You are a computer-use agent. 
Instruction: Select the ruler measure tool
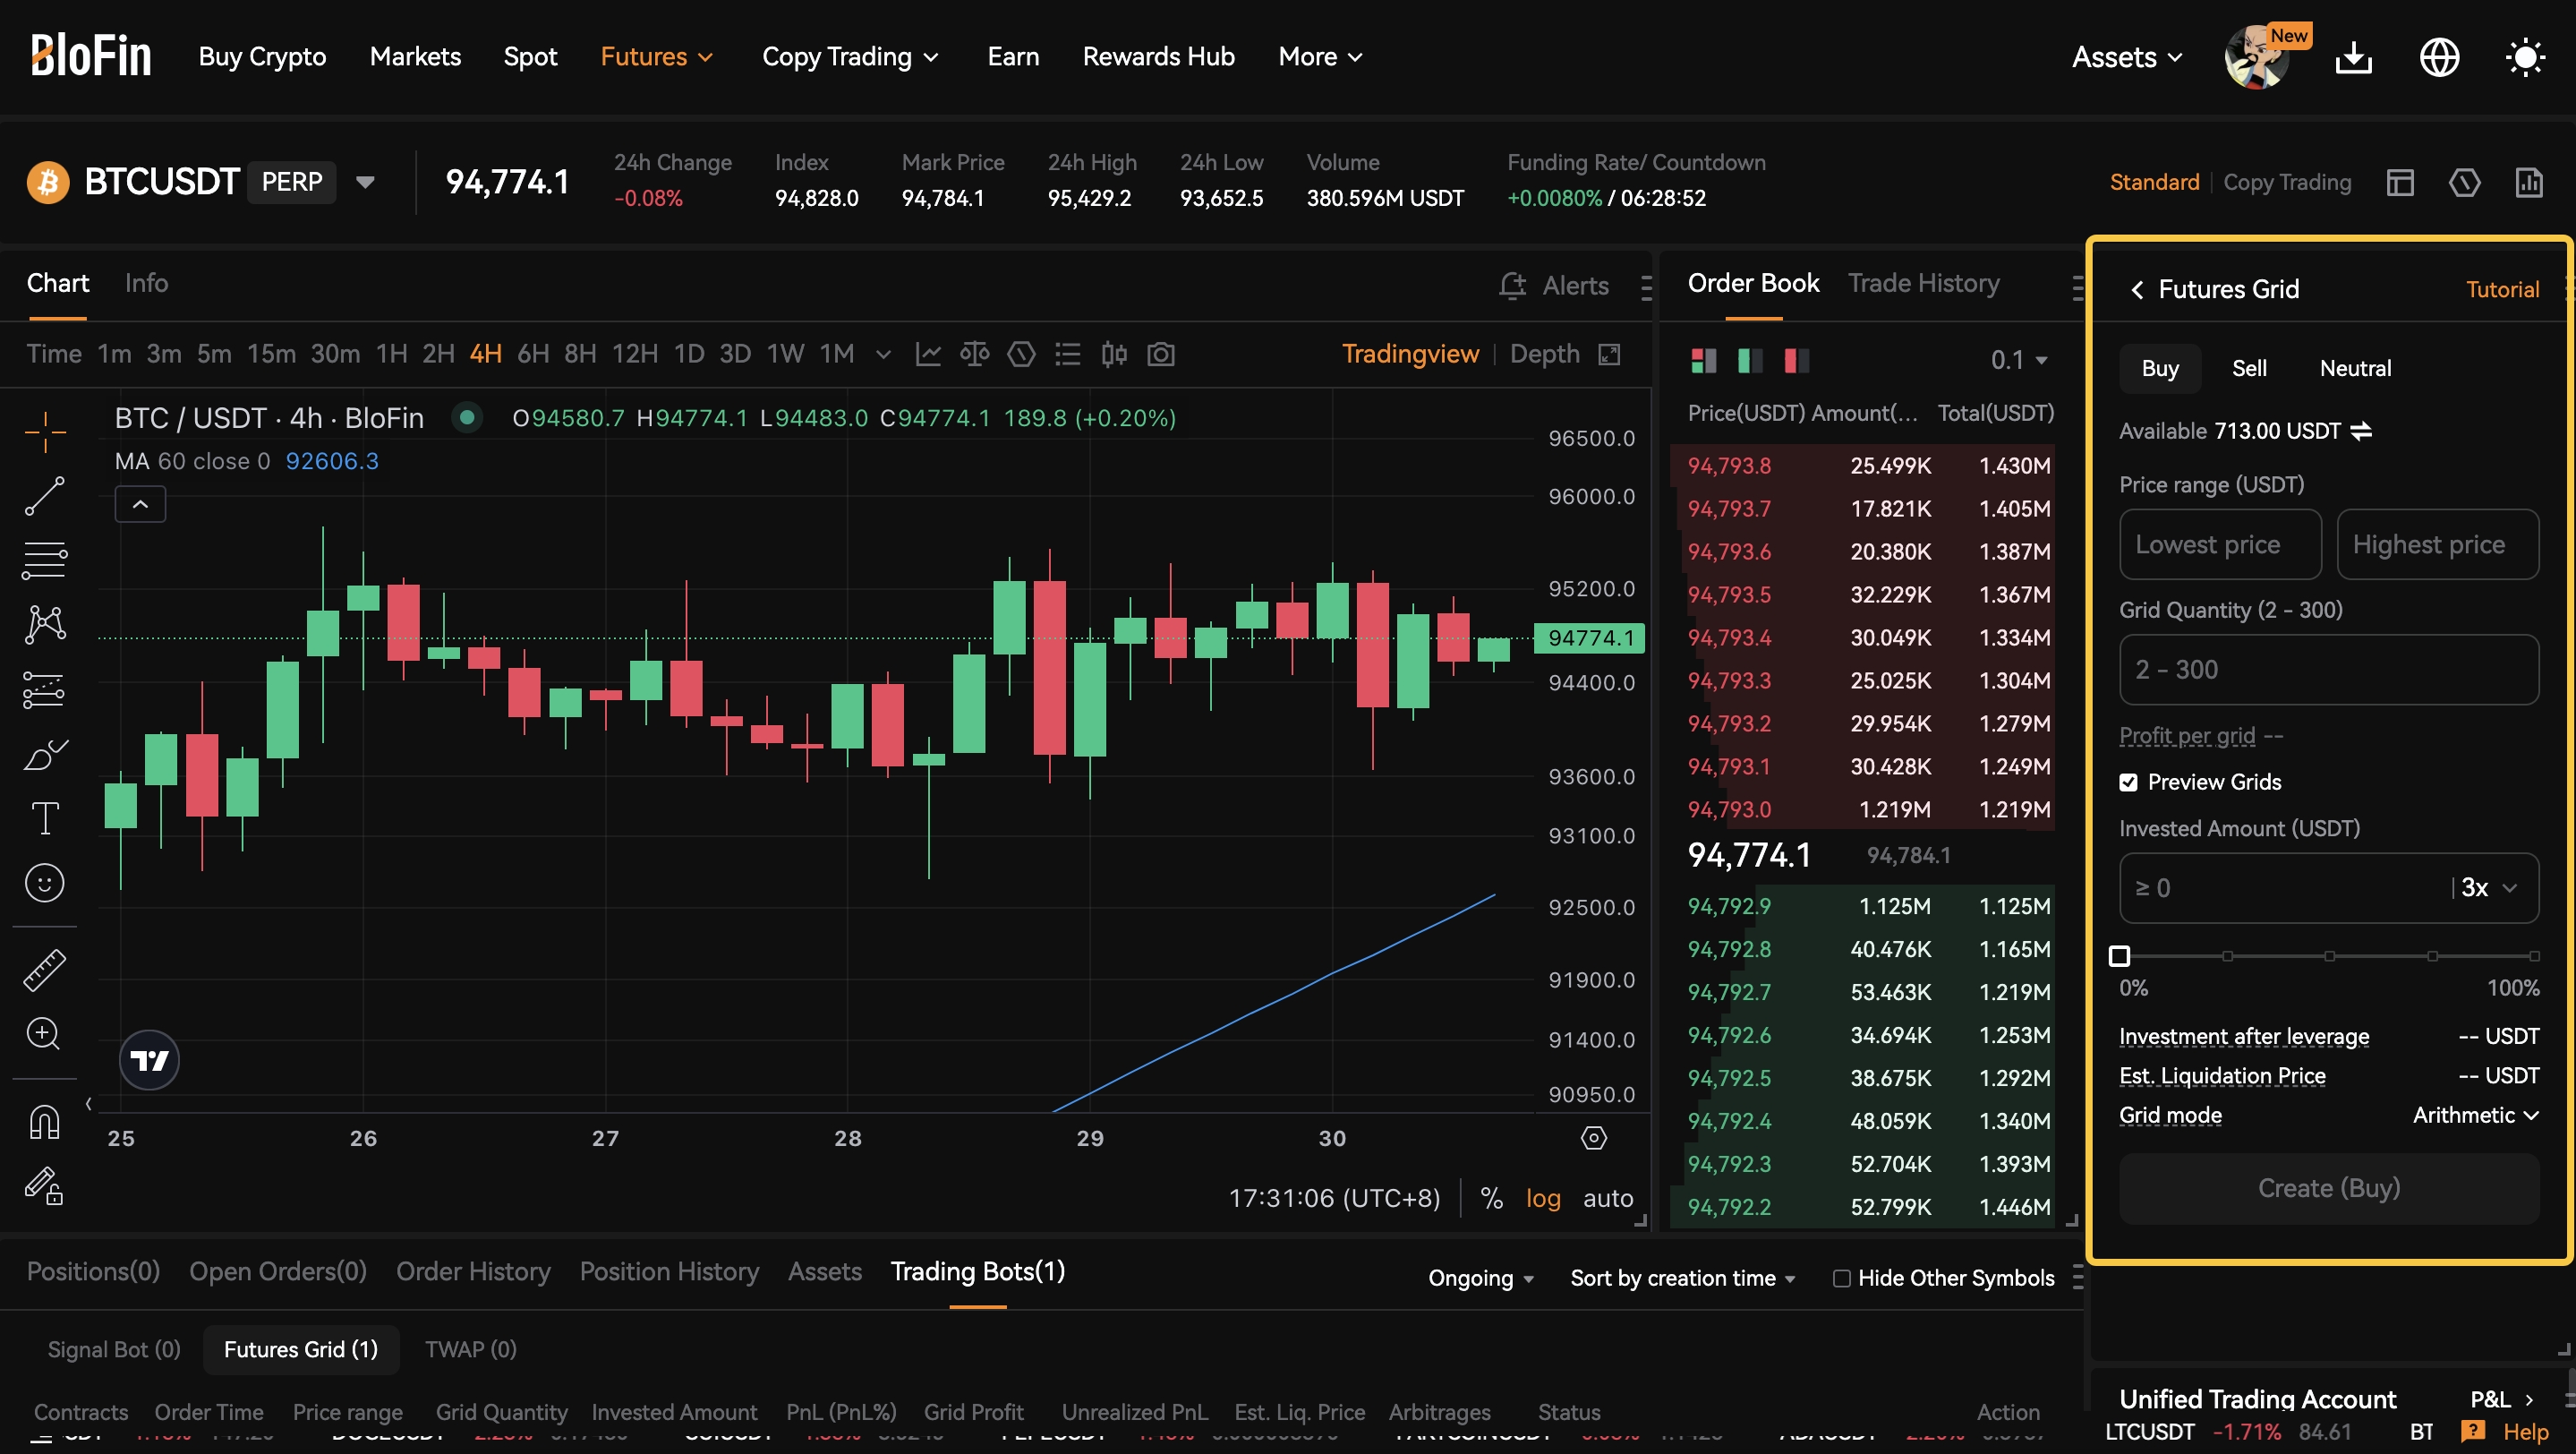[45, 970]
